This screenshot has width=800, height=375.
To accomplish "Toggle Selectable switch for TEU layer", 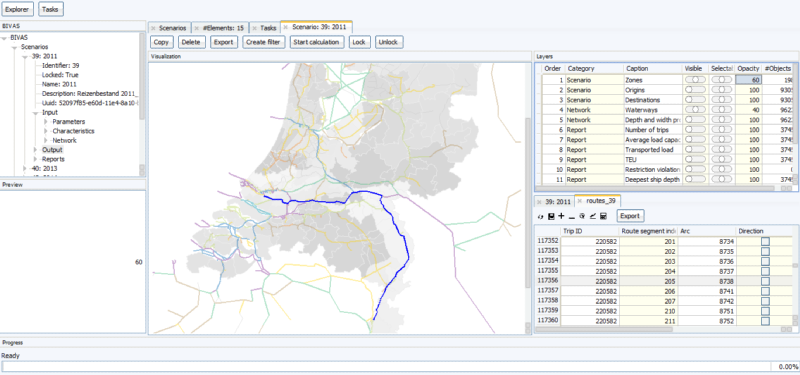I will (x=721, y=160).
